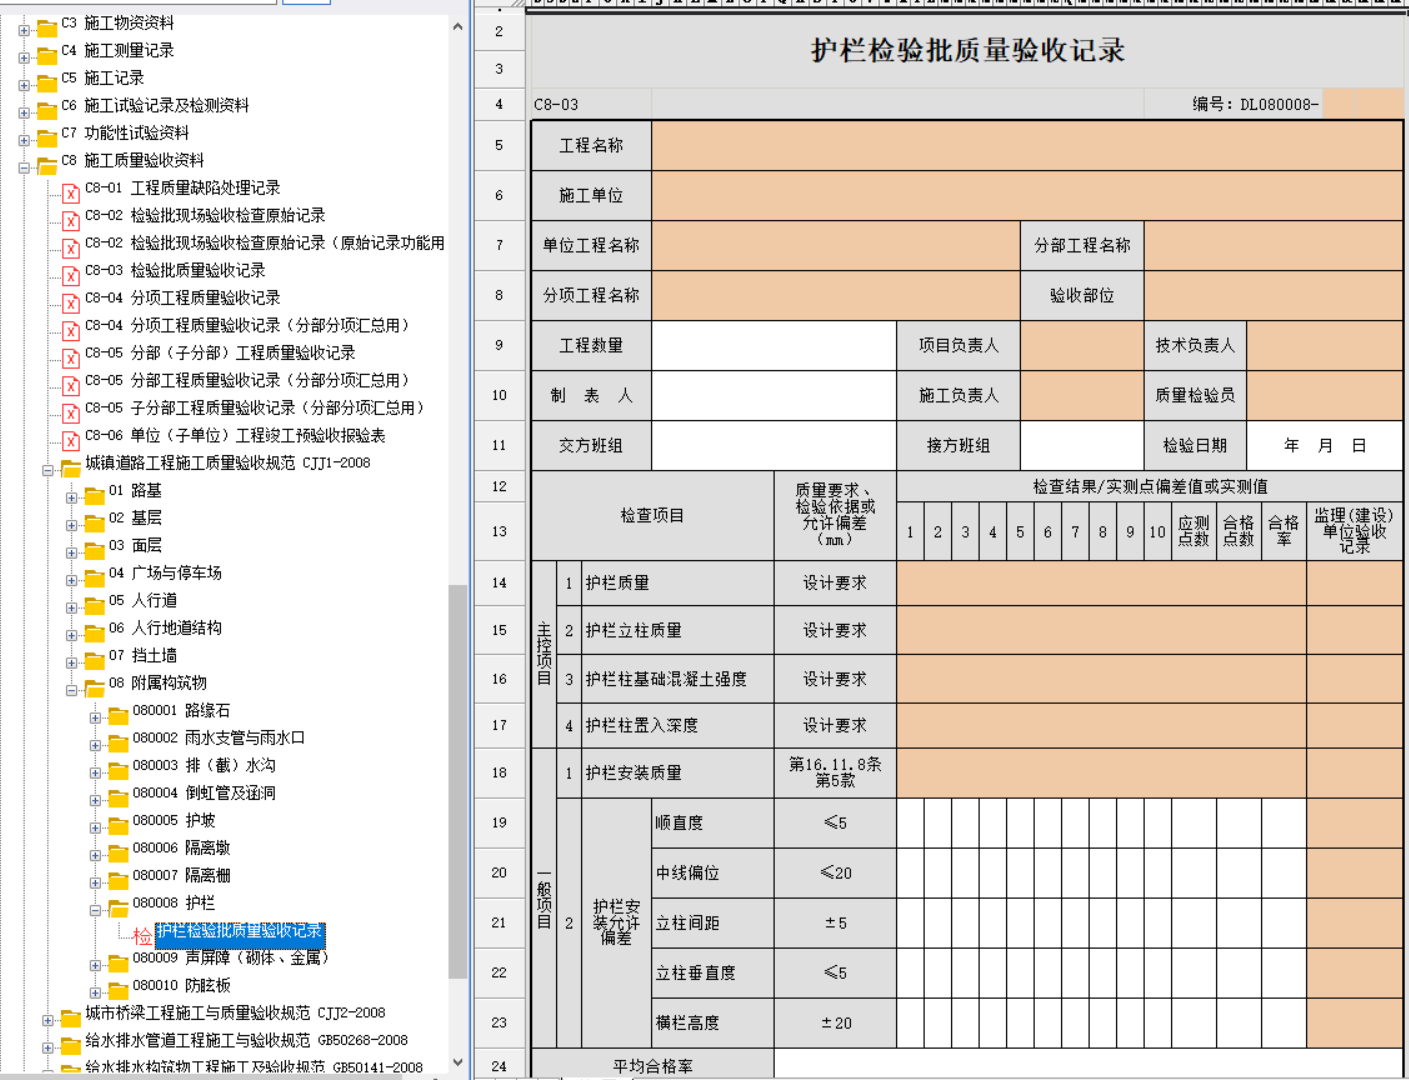Click the 07 挡土墙 folder icon
This screenshot has height=1080, width=1409.
coord(95,659)
